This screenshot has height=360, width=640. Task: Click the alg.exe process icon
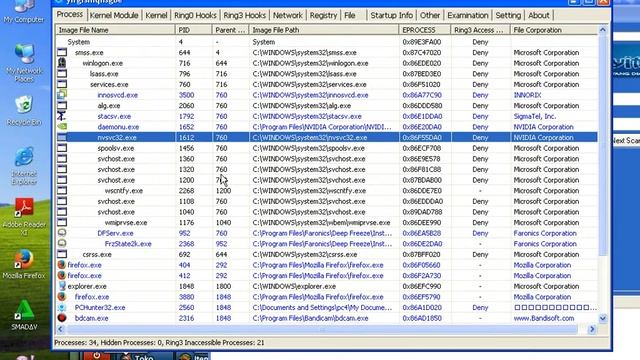[x=62, y=105]
